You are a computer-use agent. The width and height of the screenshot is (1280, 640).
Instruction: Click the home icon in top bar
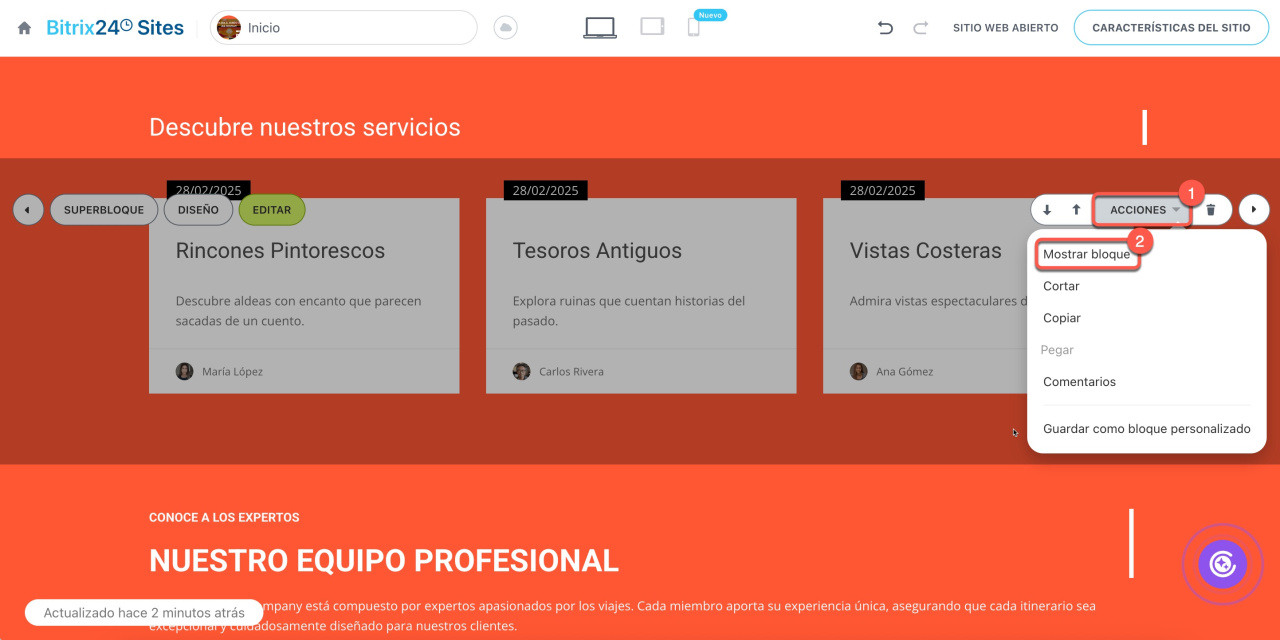24,28
